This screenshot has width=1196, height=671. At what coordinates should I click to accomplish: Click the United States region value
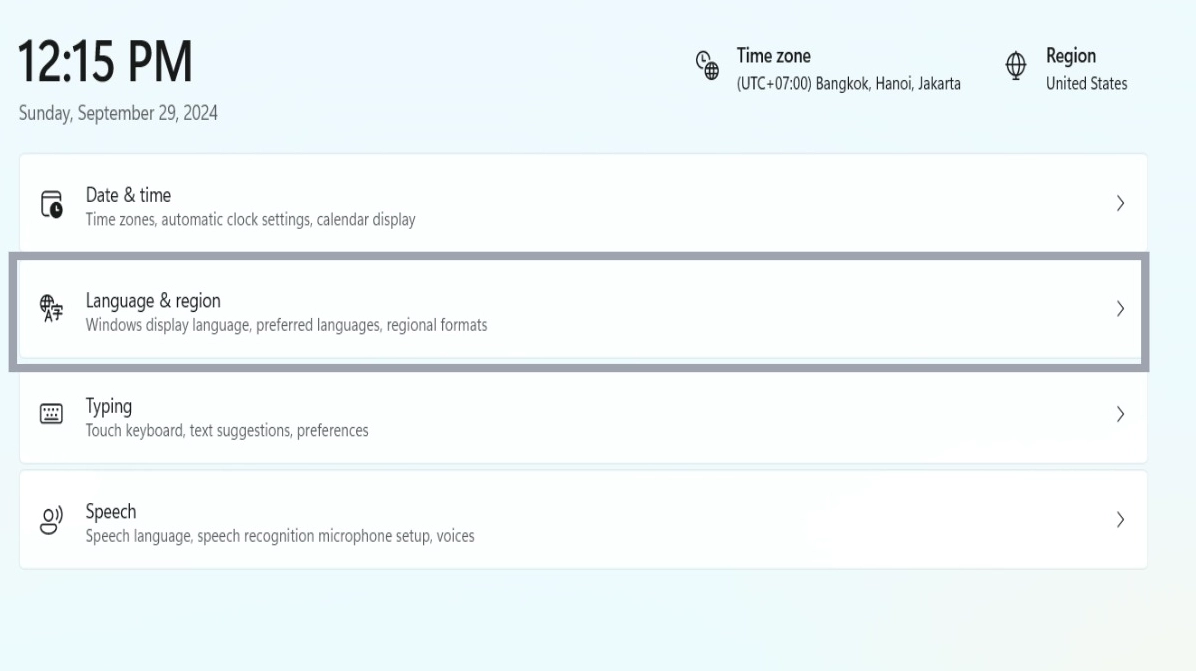click(1086, 84)
